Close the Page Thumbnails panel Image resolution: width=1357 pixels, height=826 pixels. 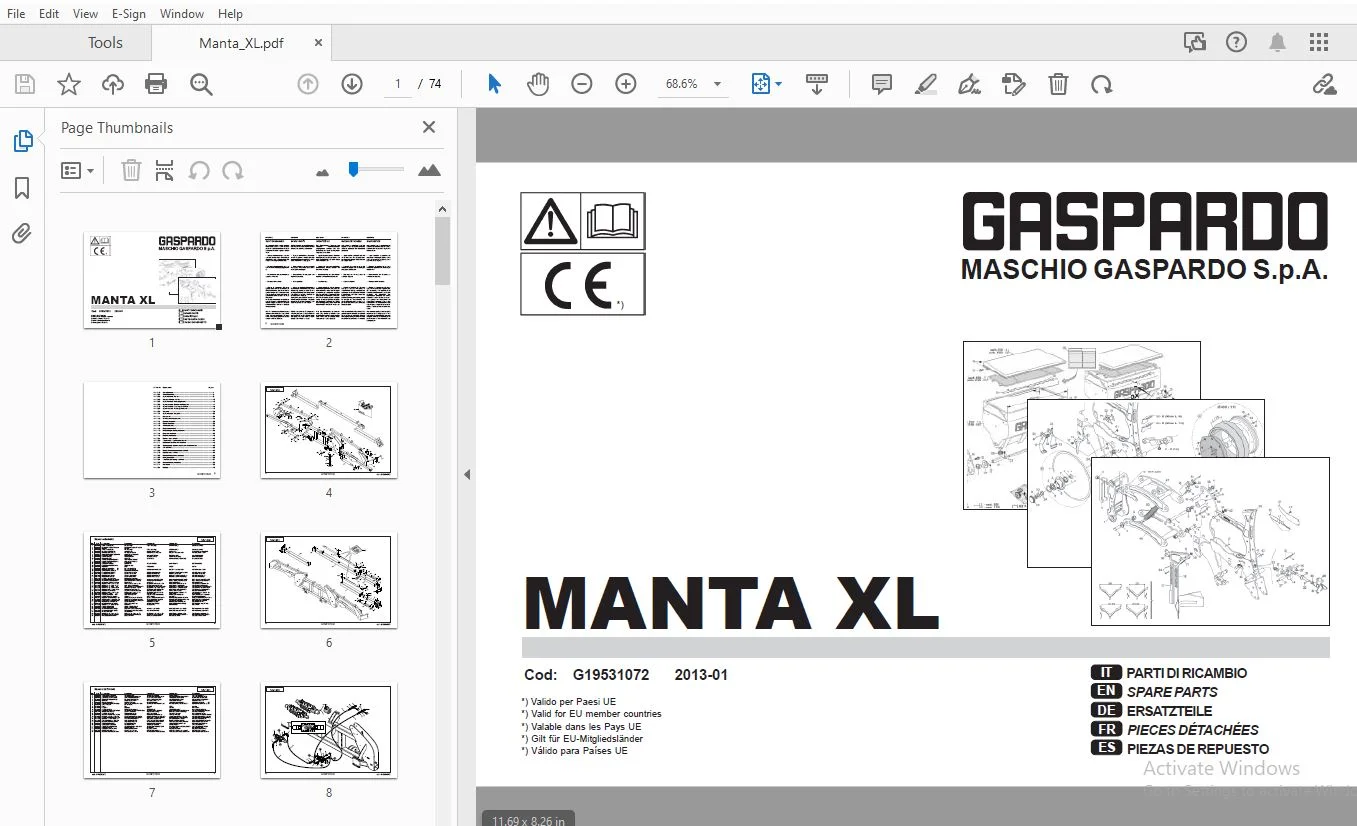click(x=429, y=127)
